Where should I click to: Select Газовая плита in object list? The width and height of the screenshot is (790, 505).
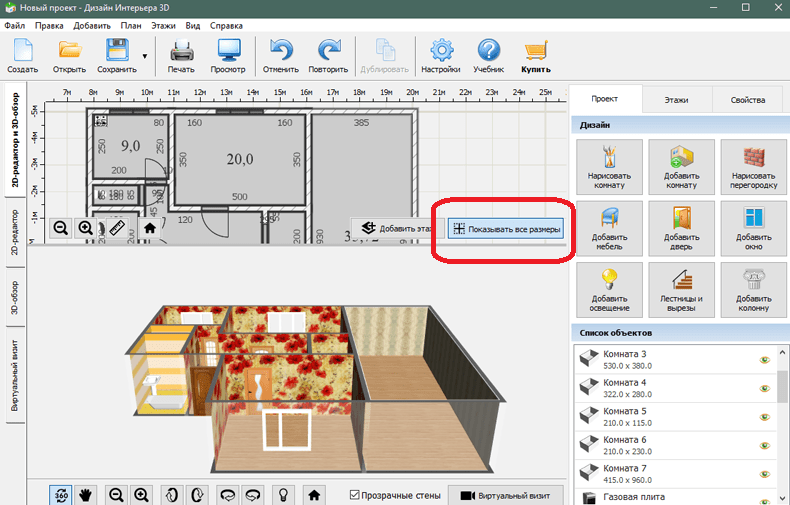[x=675, y=497]
